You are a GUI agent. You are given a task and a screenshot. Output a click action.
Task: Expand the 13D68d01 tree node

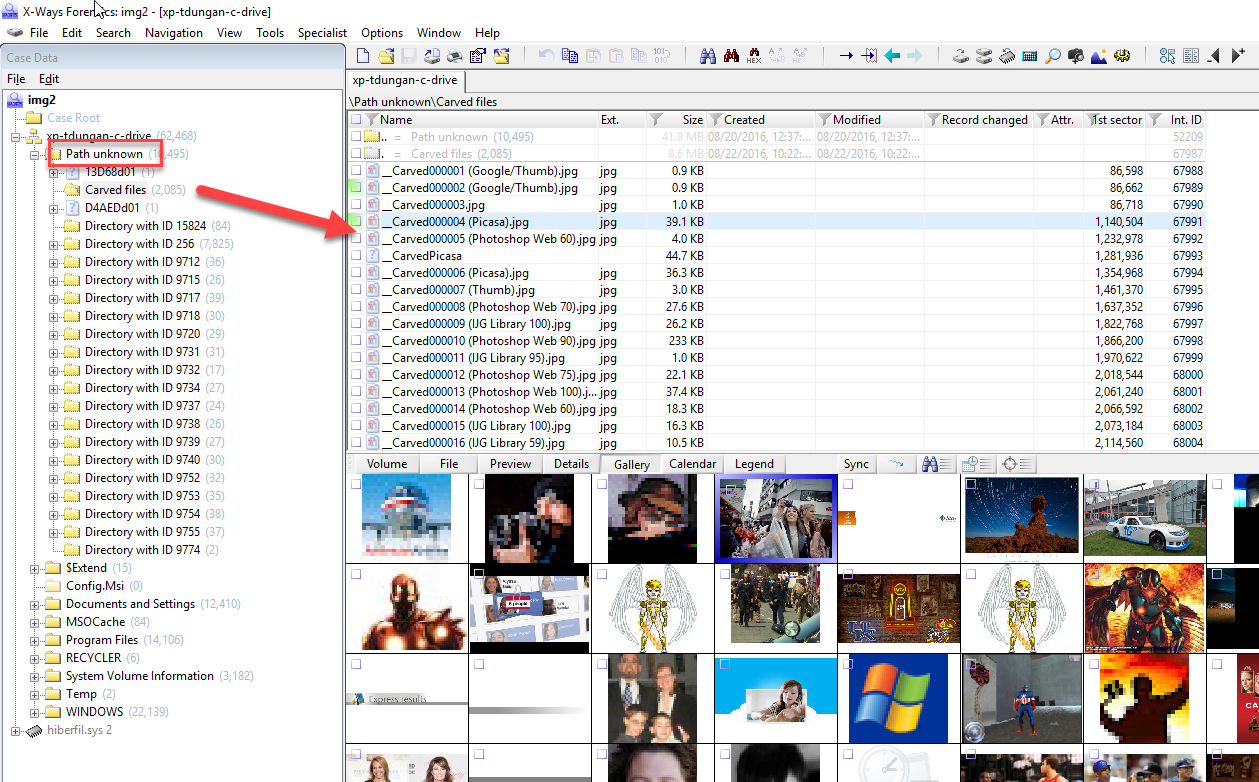point(54,172)
